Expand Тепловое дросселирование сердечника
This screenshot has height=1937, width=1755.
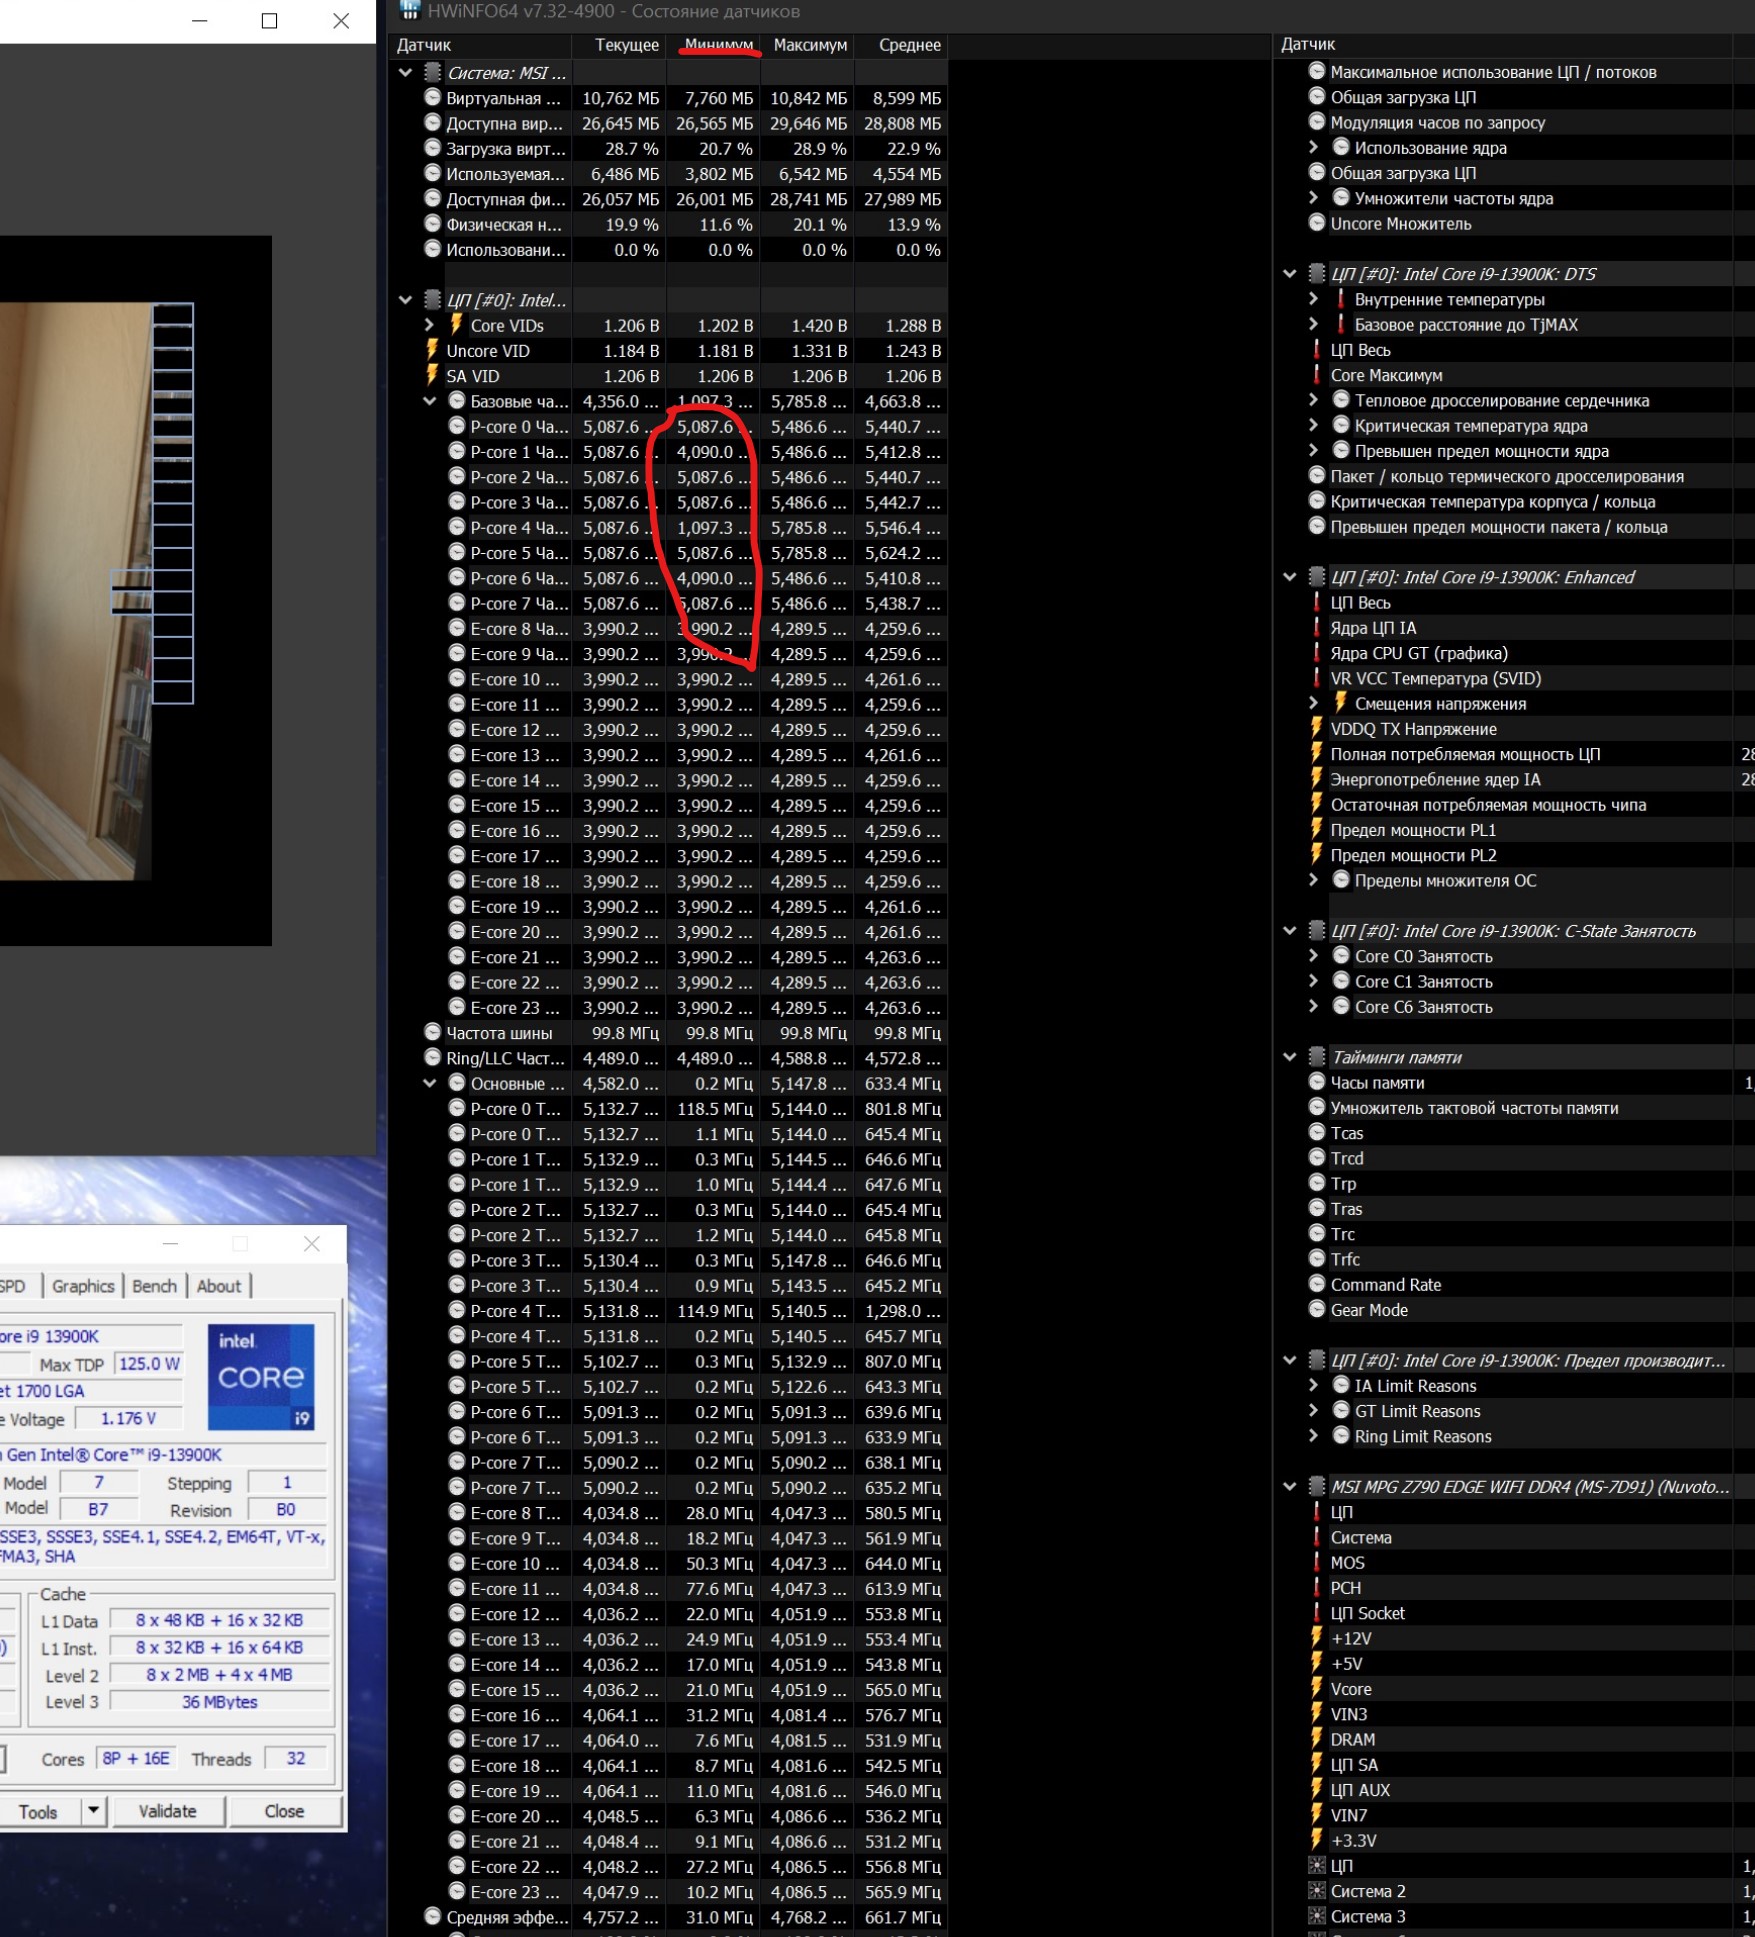point(1313,400)
